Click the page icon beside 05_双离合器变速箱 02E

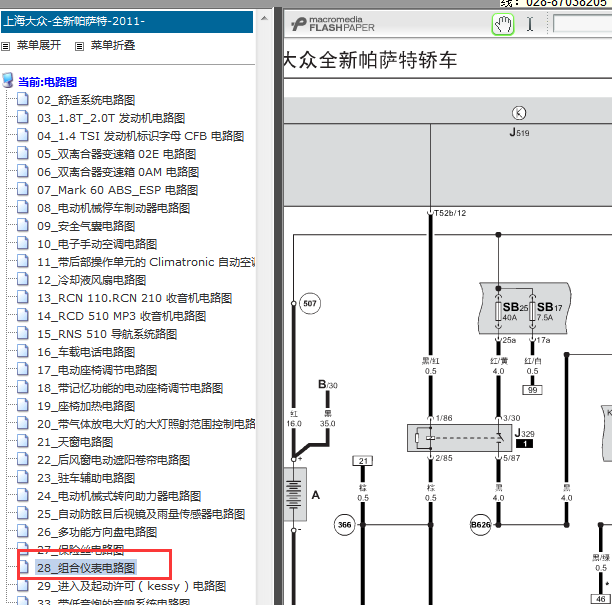tap(23, 153)
